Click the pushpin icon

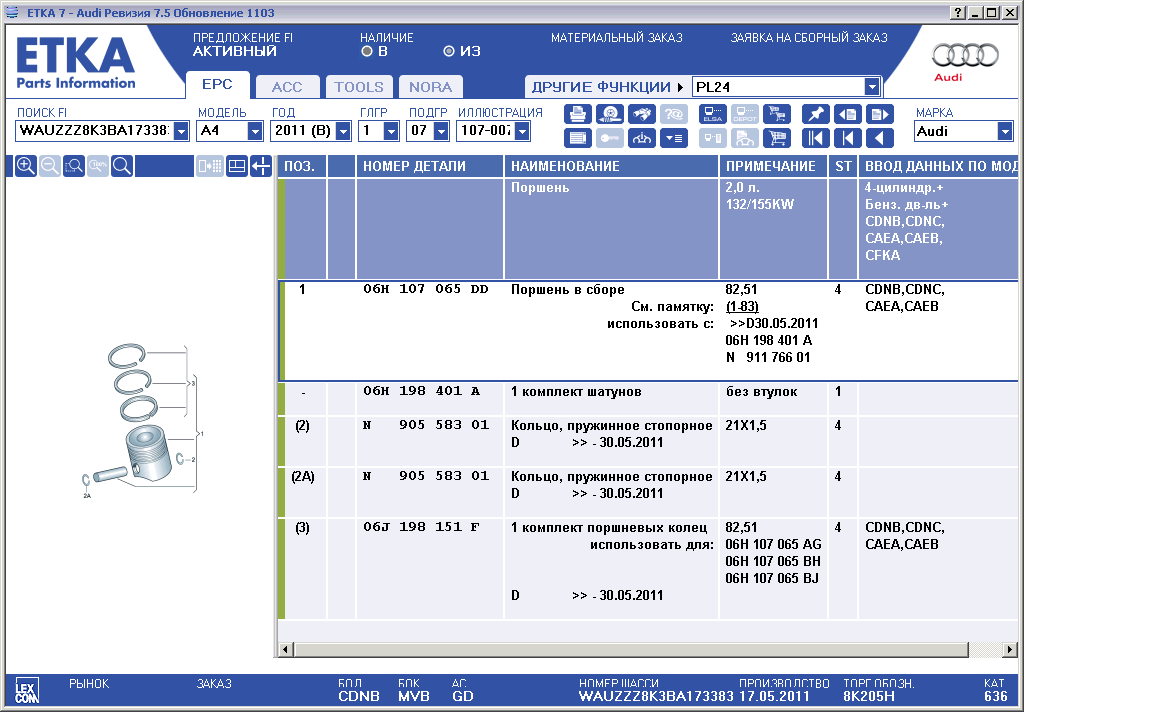[816, 115]
